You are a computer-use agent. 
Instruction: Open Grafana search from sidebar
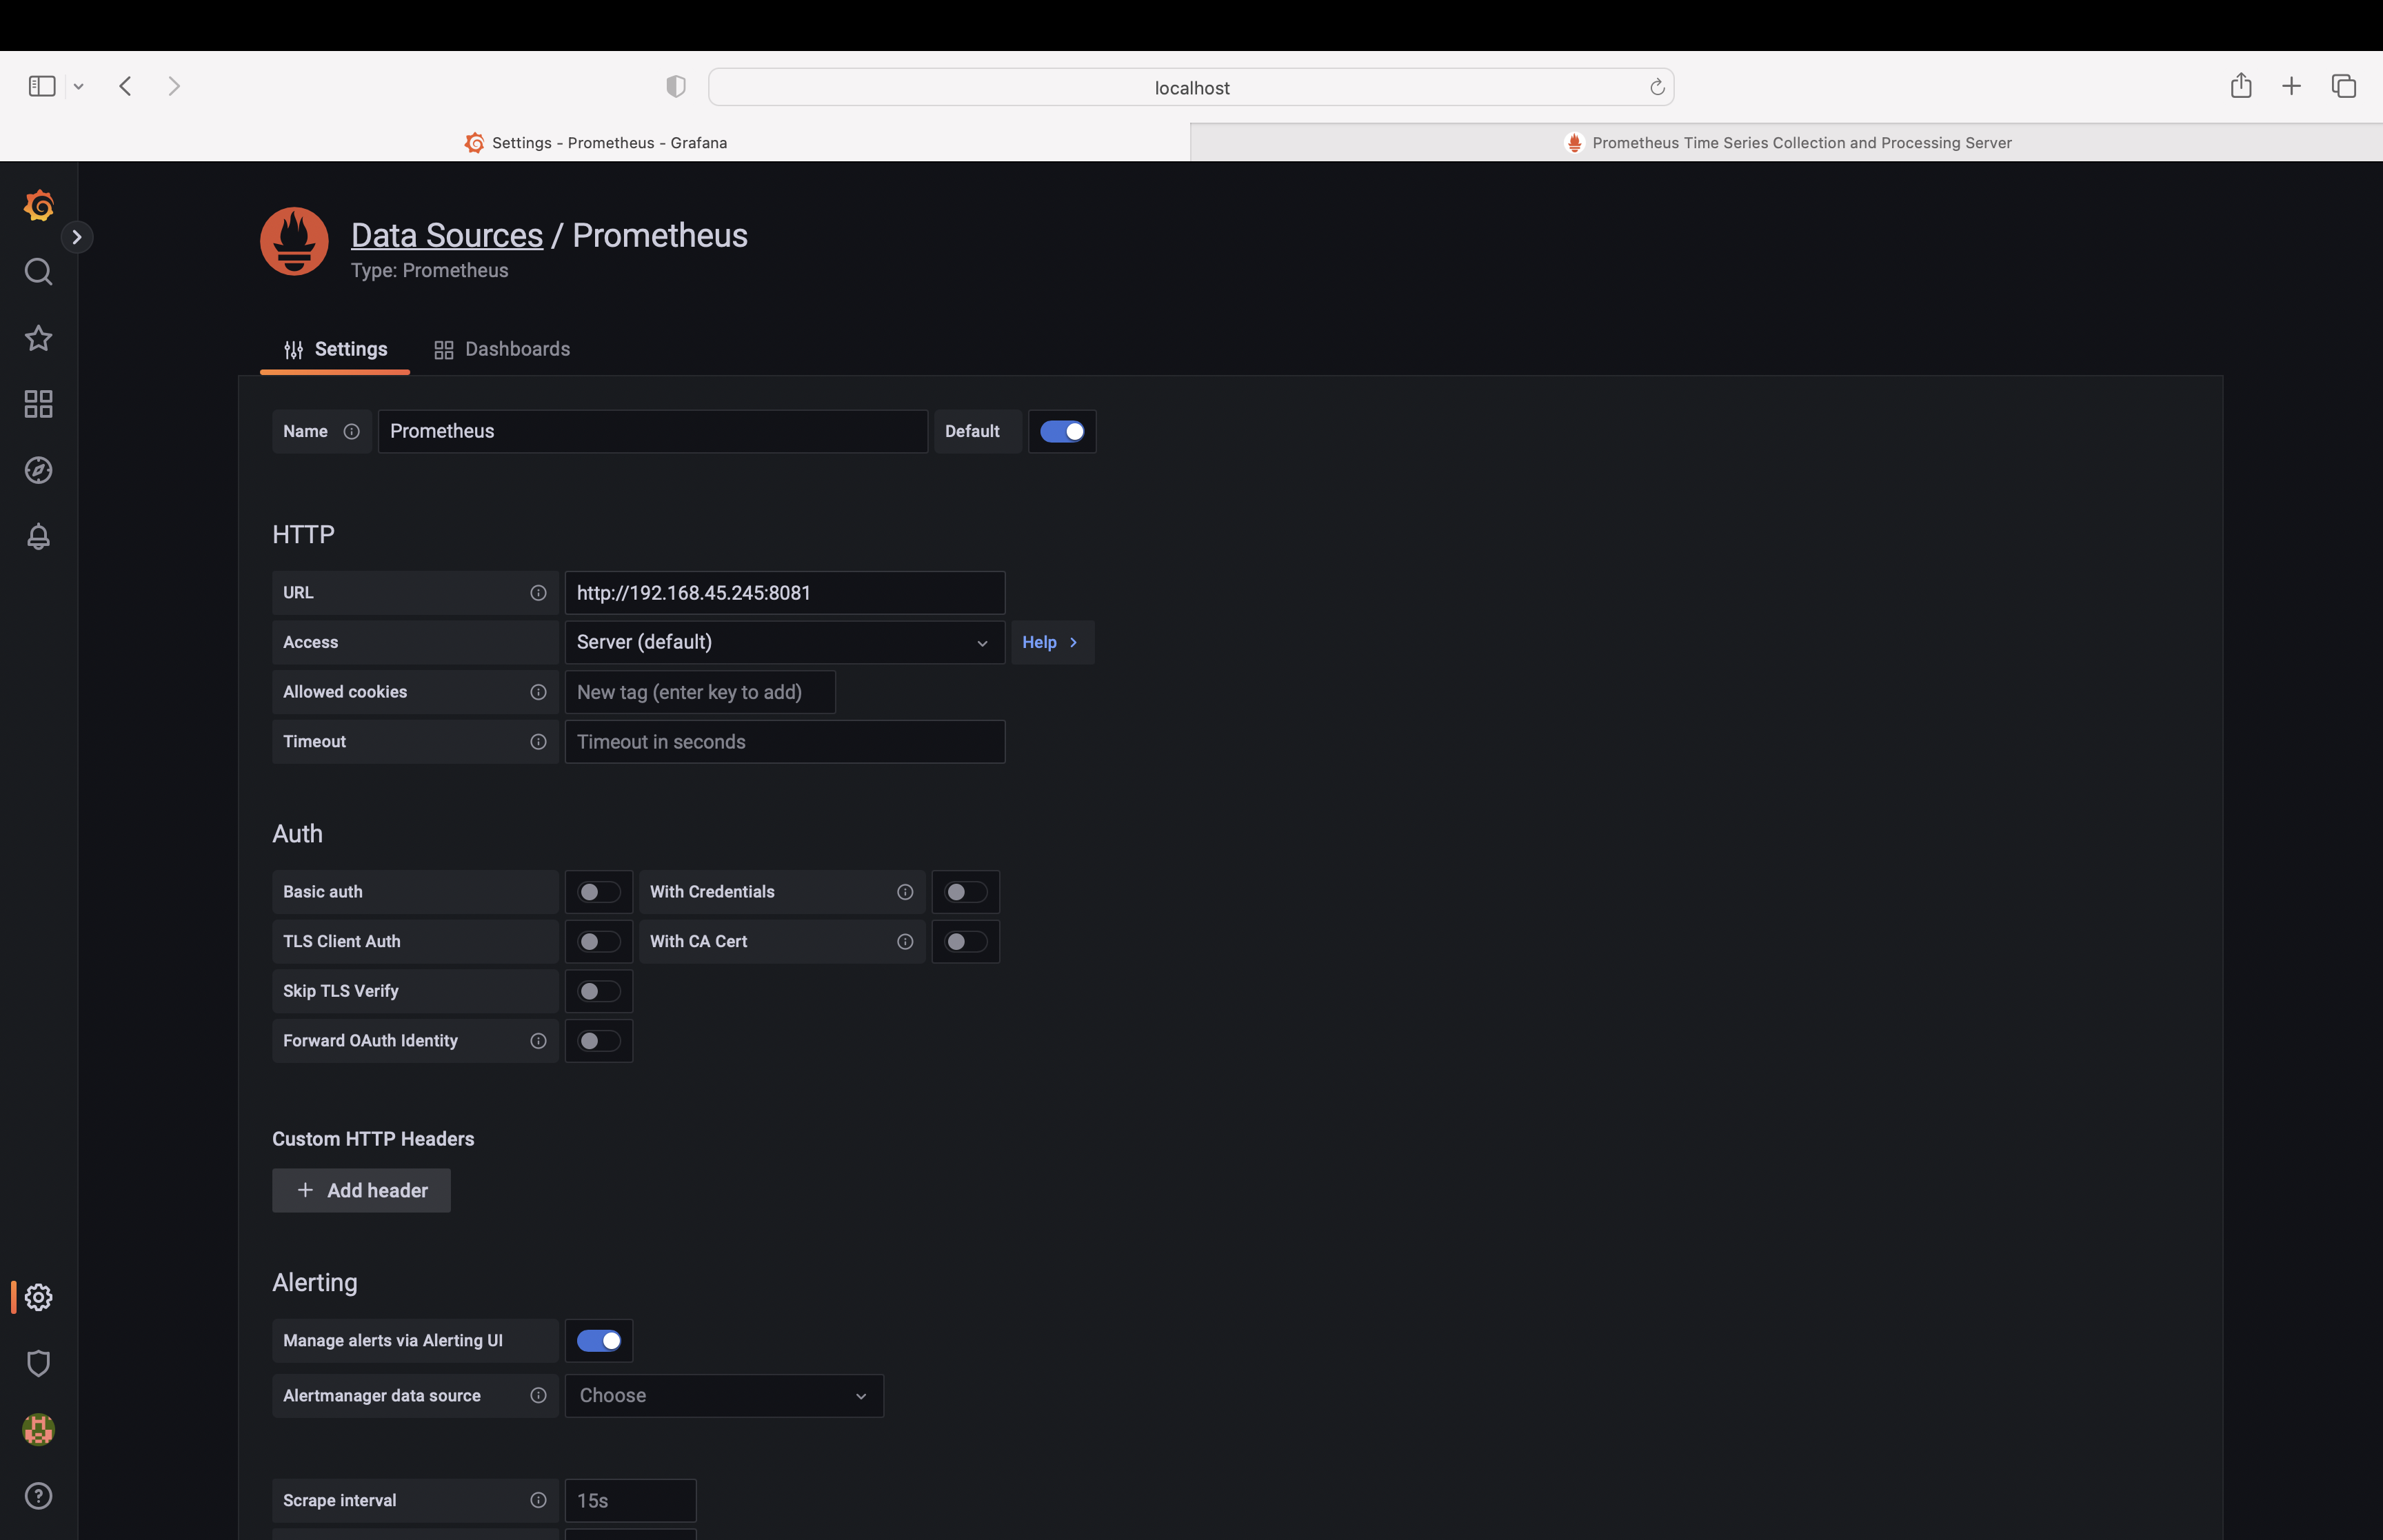38,272
